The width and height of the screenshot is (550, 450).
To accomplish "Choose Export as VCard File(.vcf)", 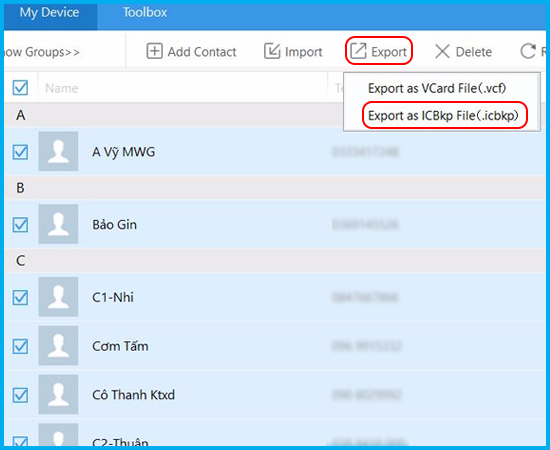I will tap(437, 88).
